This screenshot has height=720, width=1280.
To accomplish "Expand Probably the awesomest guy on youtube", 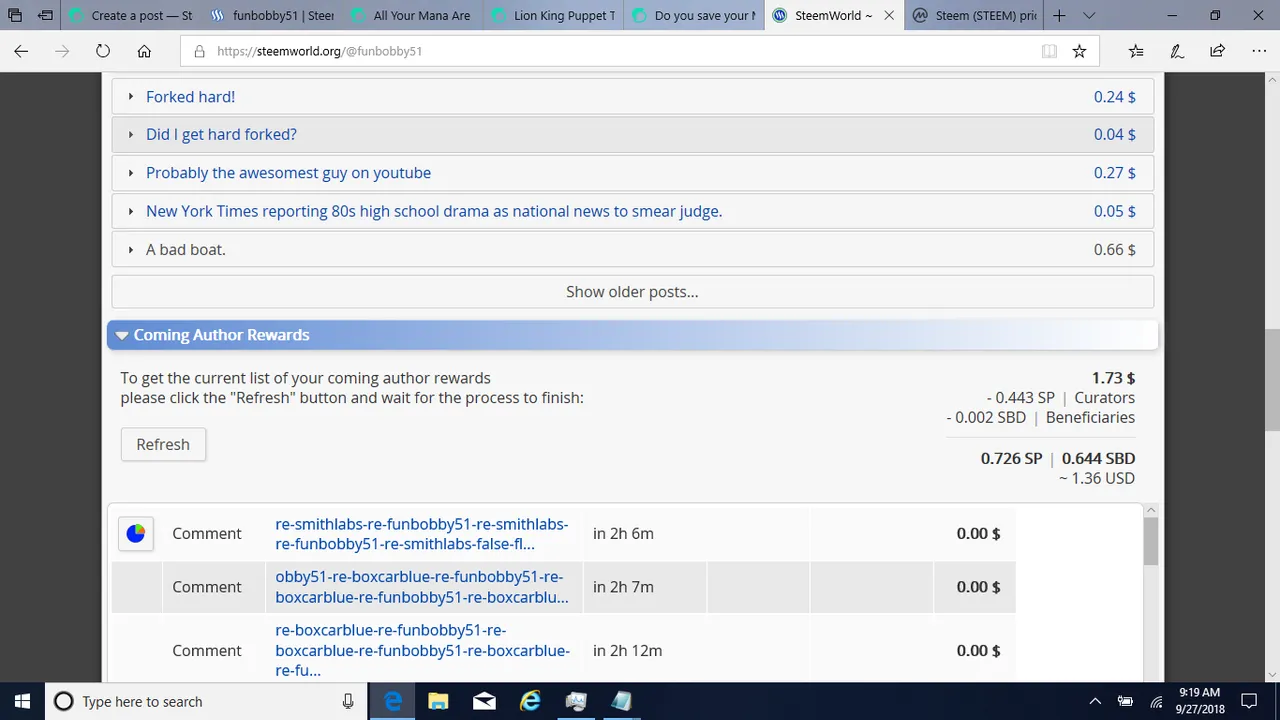I will [x=130, y=173].
